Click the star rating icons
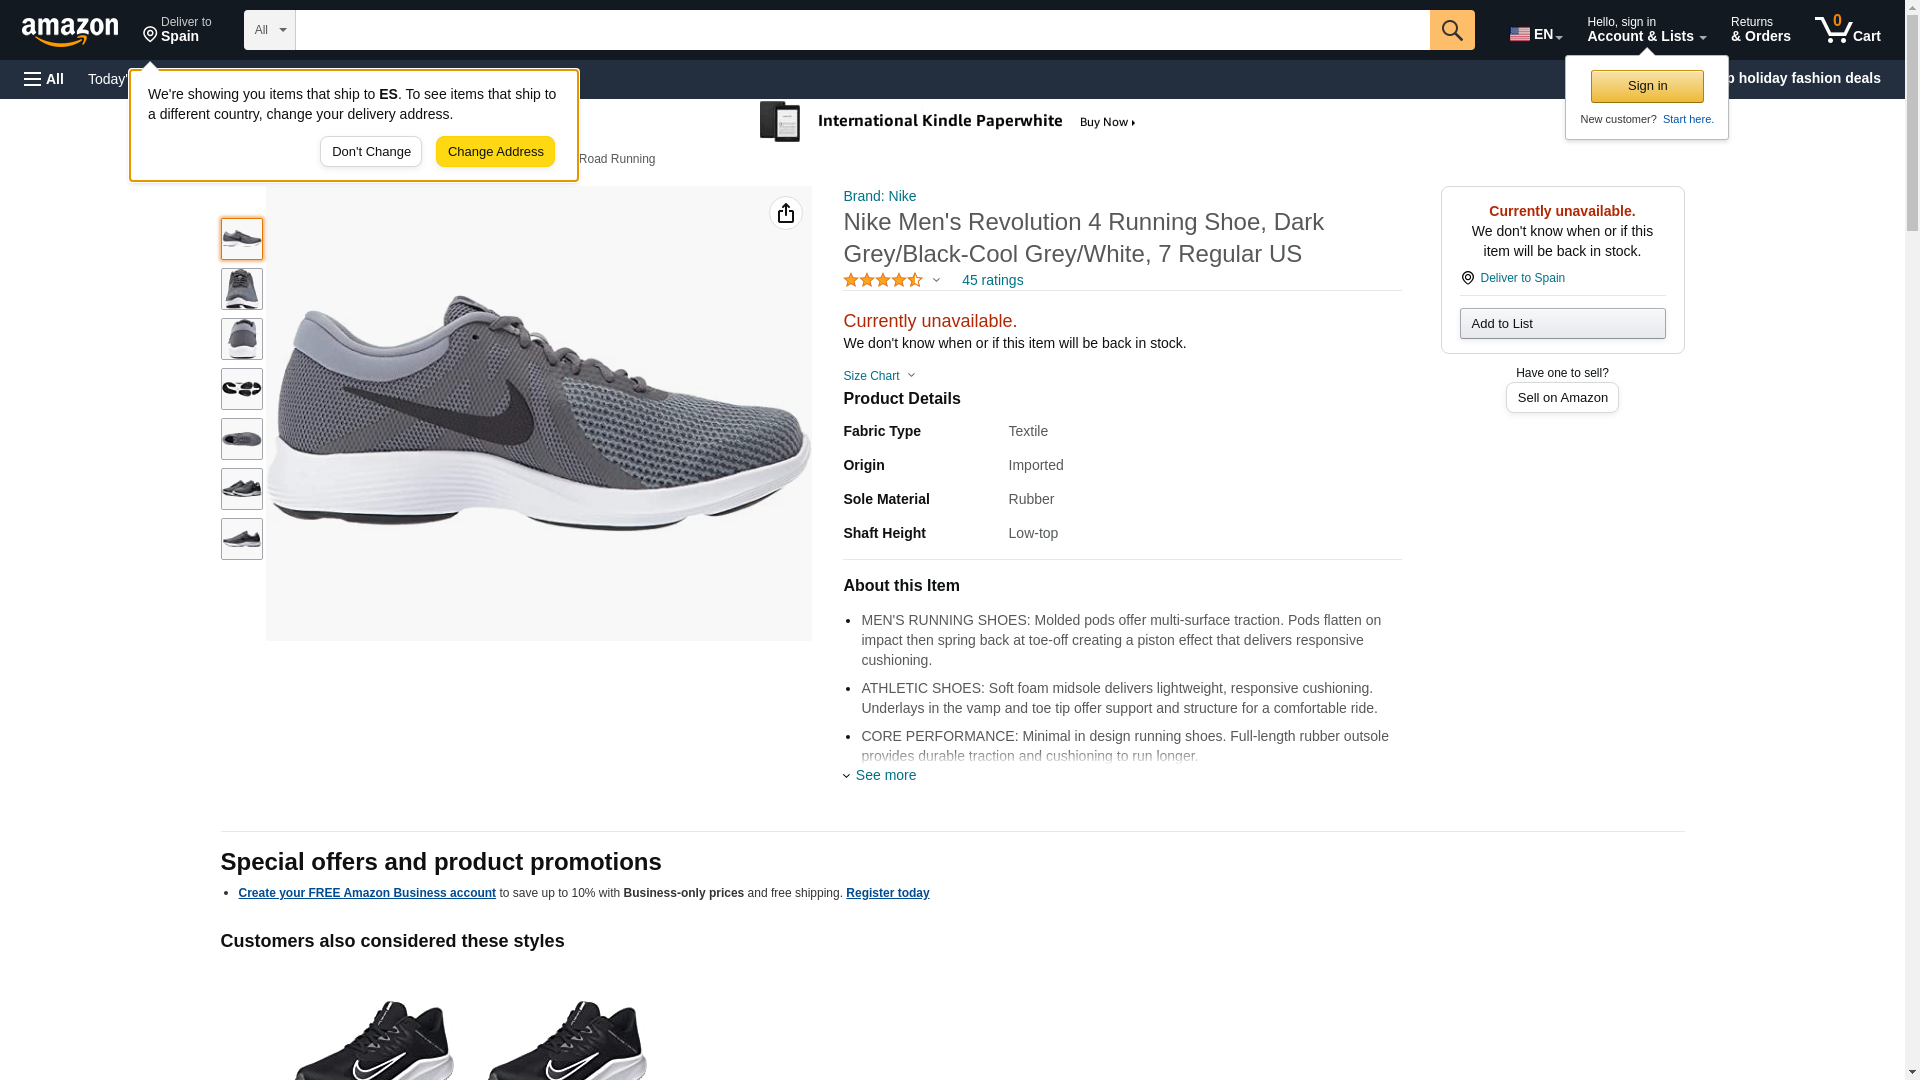The width and height of the screenshot is (1920, 1080). [882, 280]
